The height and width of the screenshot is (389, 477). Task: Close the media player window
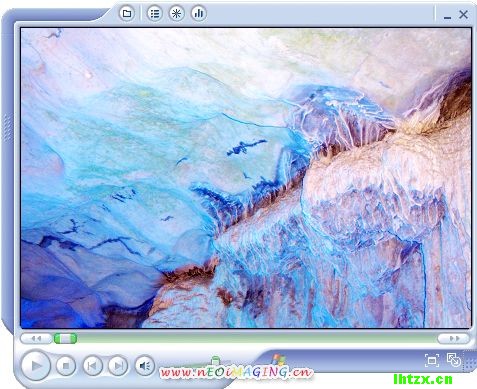(463, 14)
